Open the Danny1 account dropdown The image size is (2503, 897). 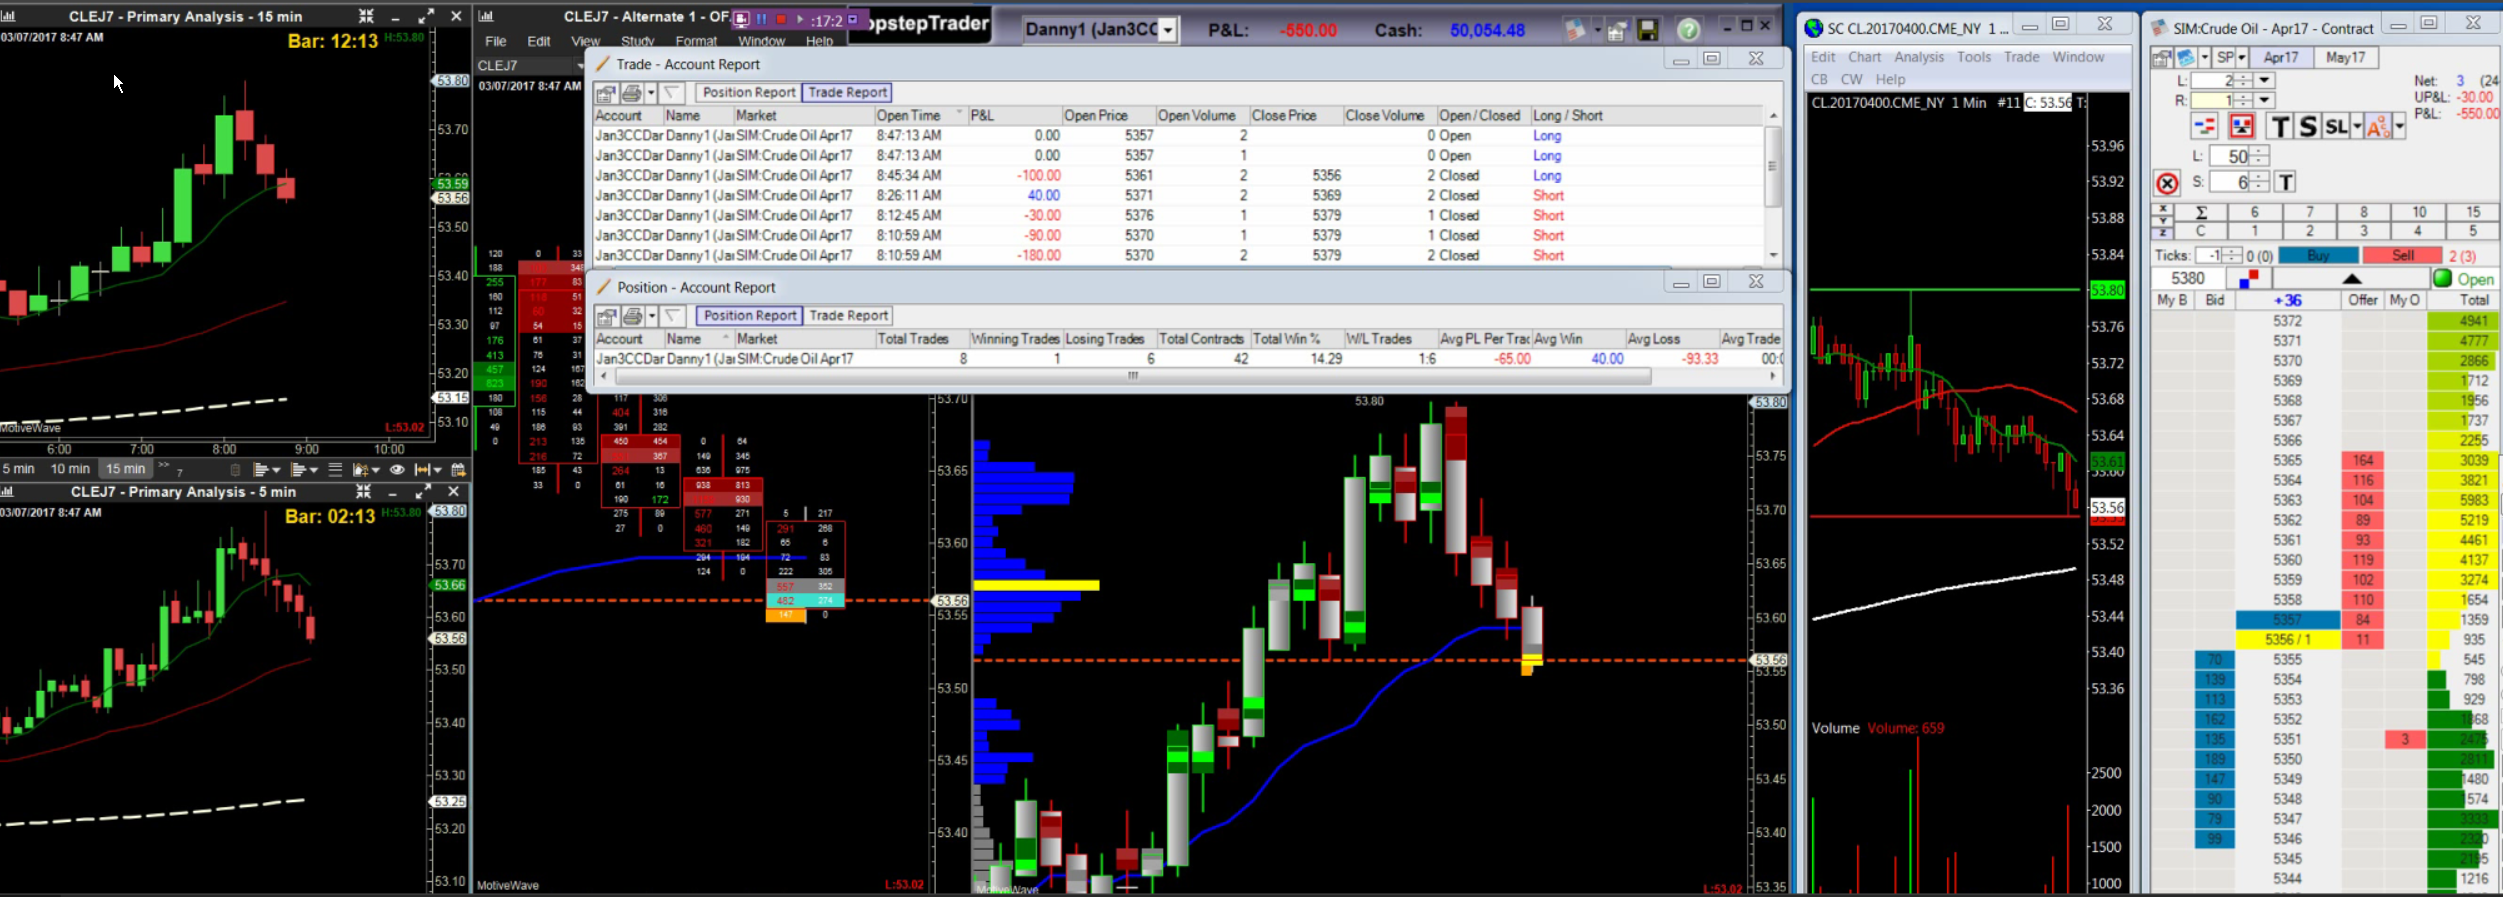(1167, 30)
